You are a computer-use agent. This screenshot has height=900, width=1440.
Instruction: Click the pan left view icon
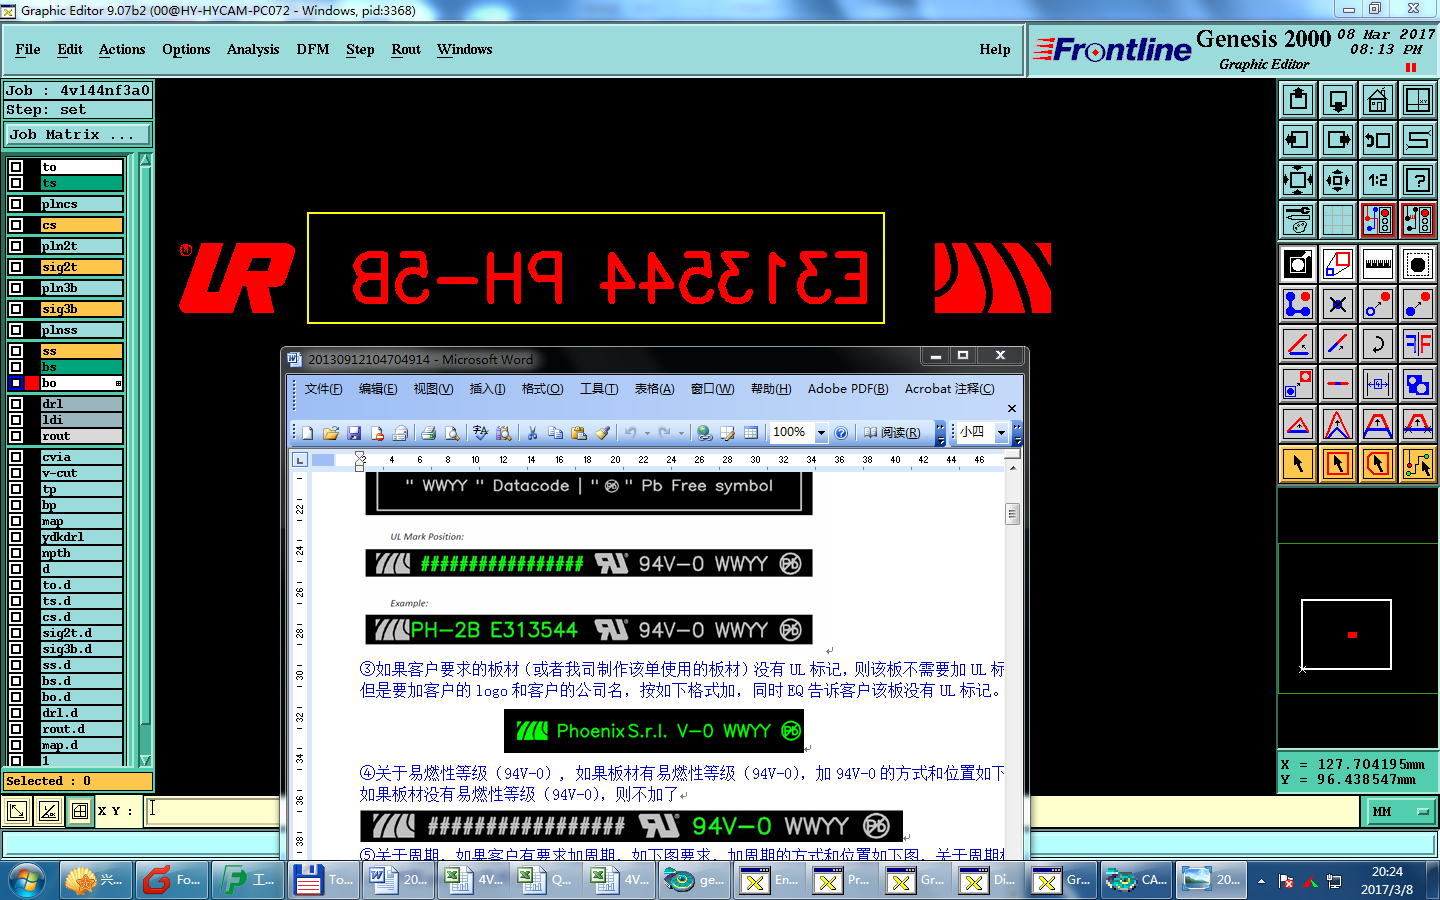click(x=1298, y=140)
